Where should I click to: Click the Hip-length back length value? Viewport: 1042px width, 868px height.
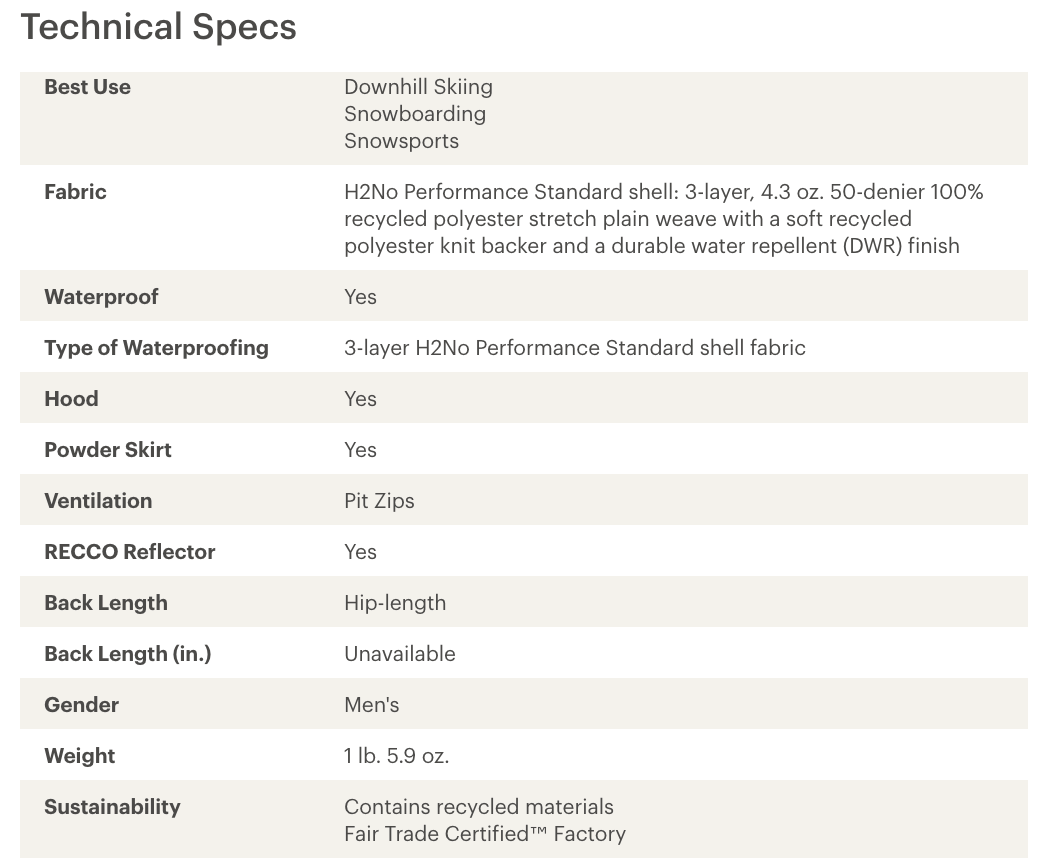point(395,603)
